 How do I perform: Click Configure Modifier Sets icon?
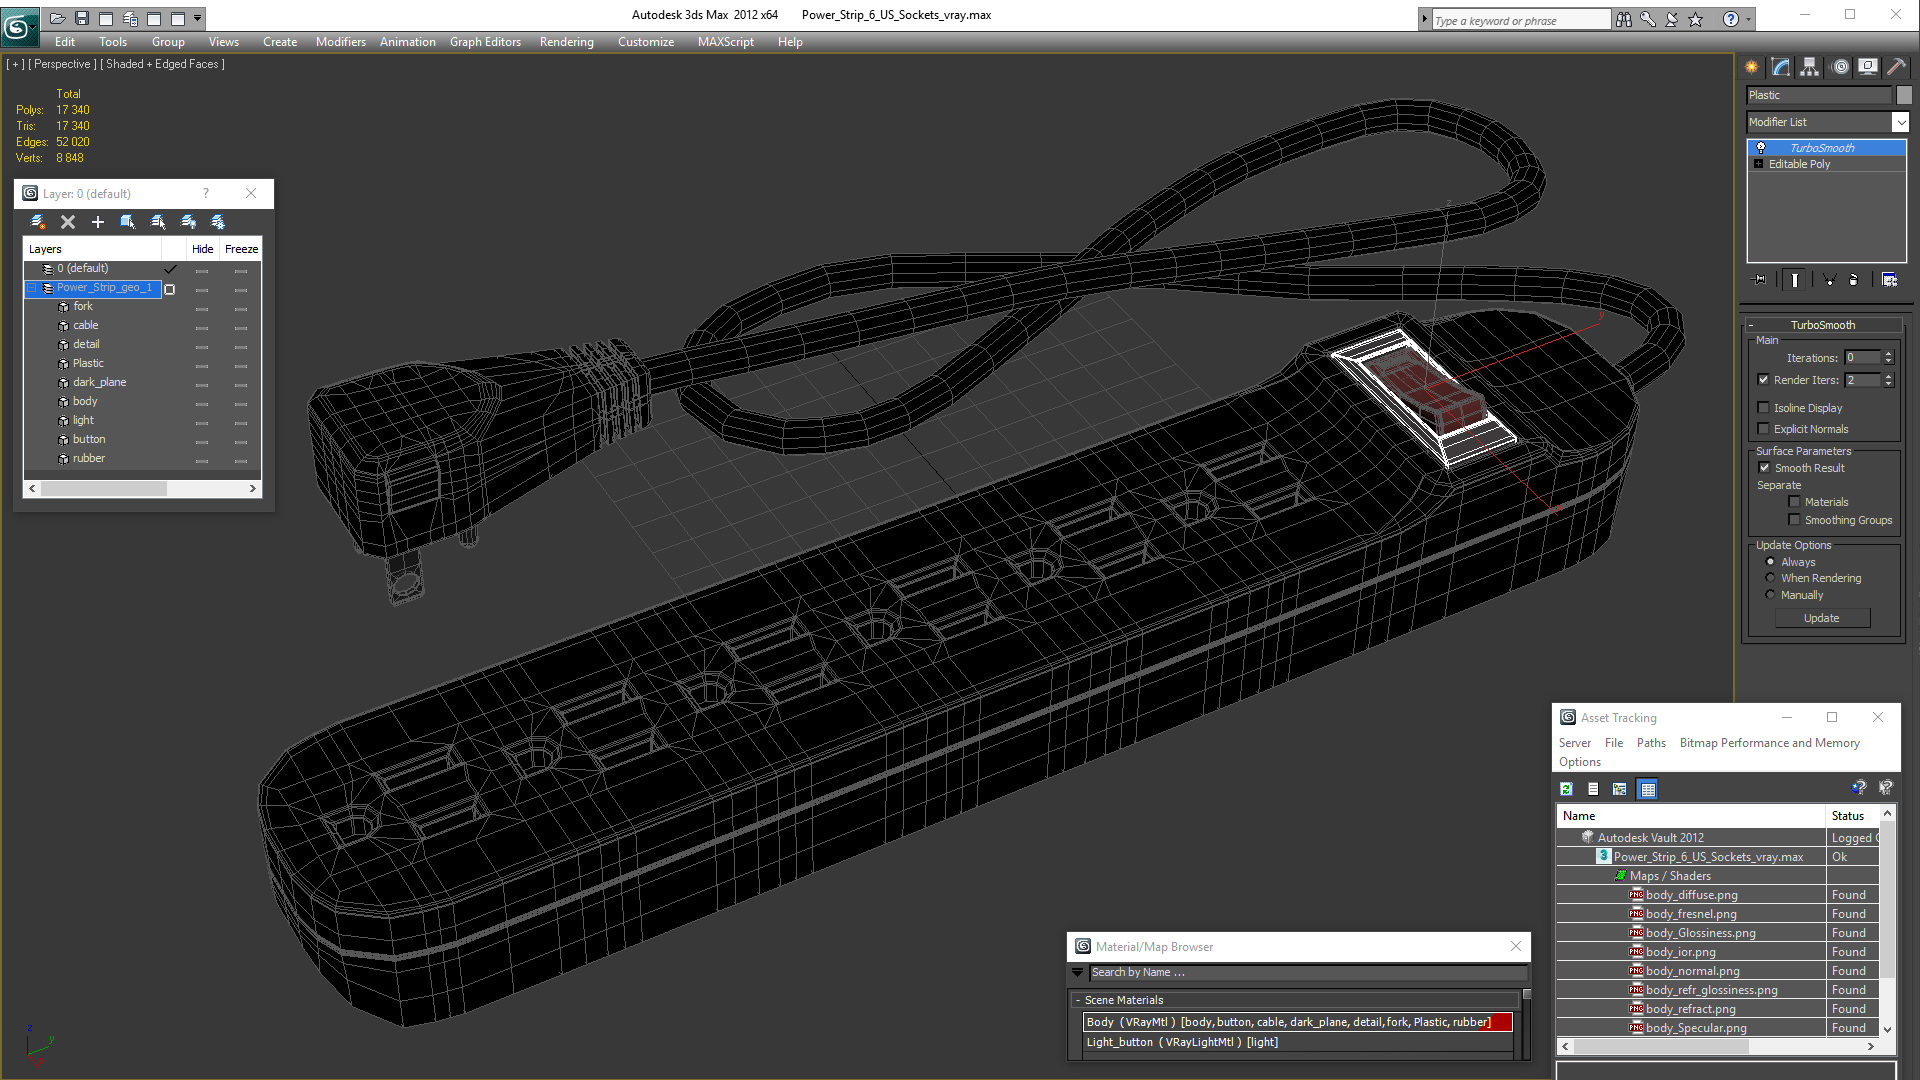(1889, 280)
